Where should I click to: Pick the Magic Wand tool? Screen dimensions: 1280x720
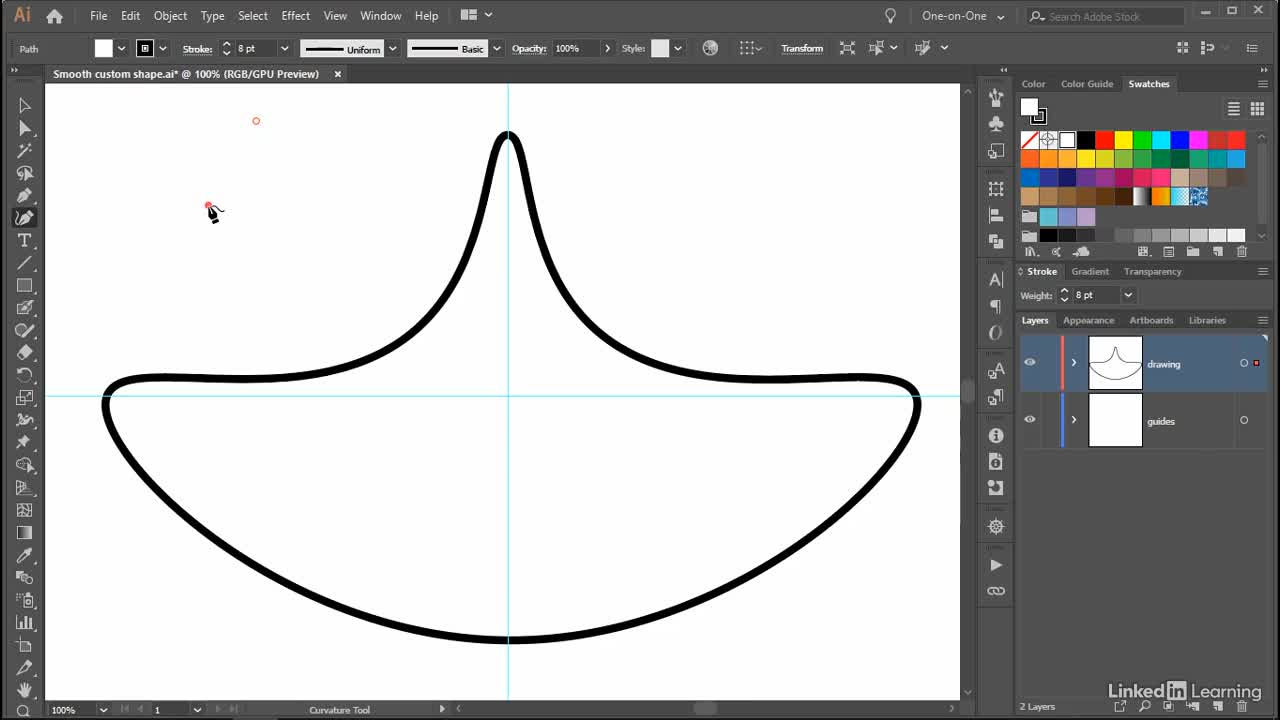[x=24, y=151]
